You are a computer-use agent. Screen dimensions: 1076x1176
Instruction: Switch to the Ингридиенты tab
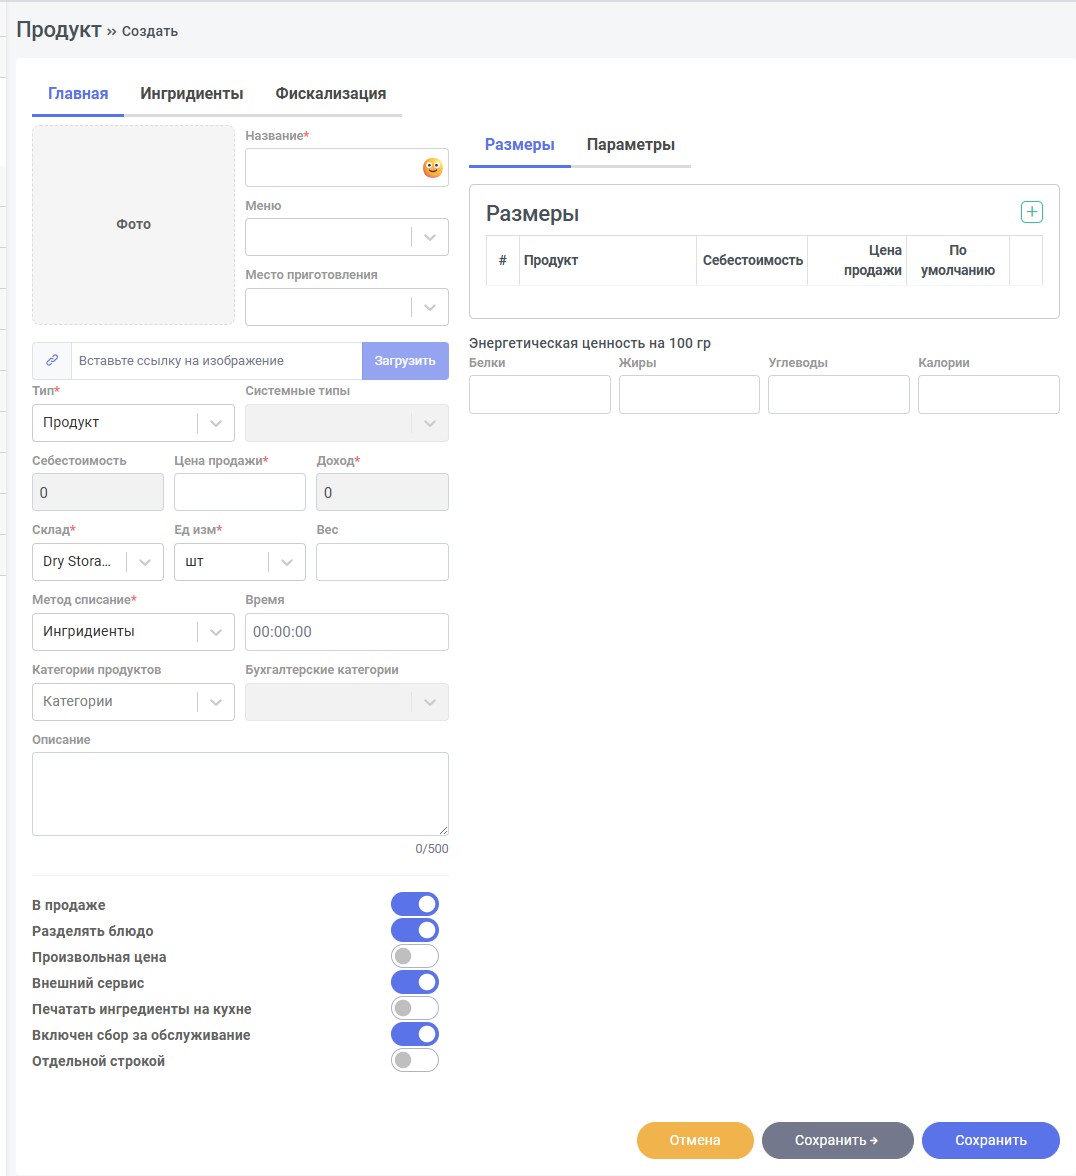(x=192, y=94)
